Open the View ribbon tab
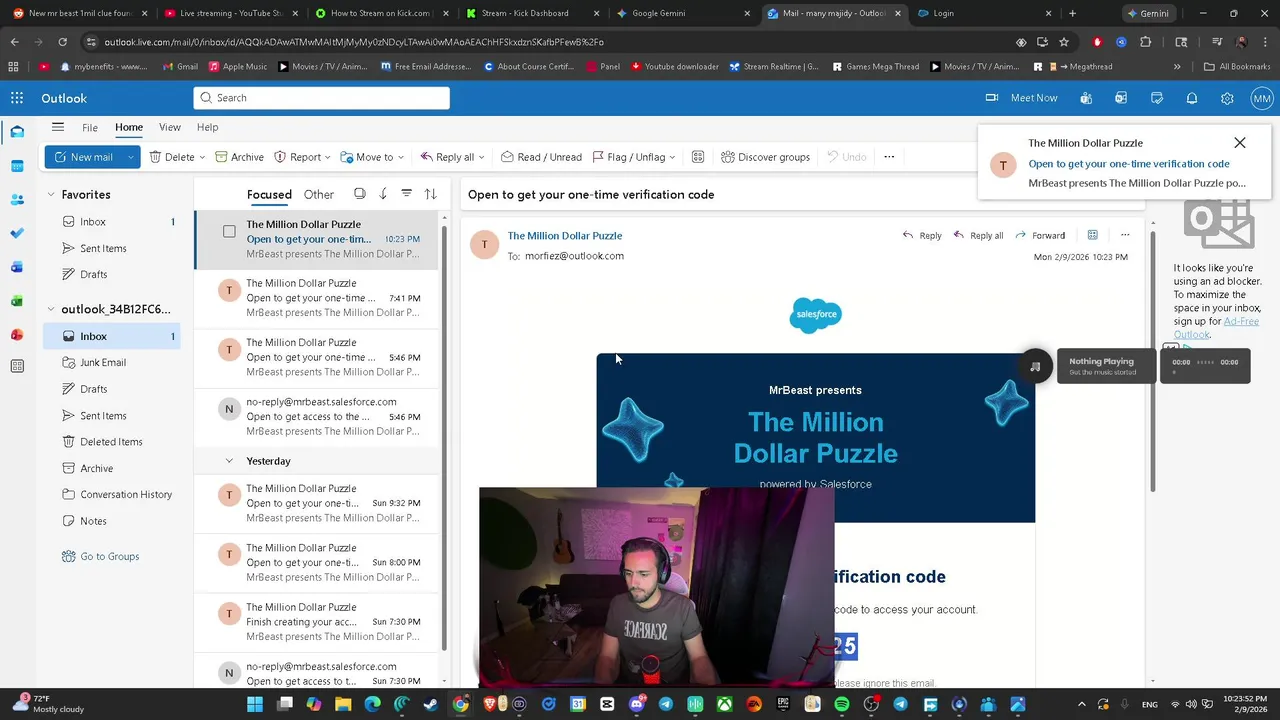The height and width of the screenshot is (720, 1280). coord(170,127)
